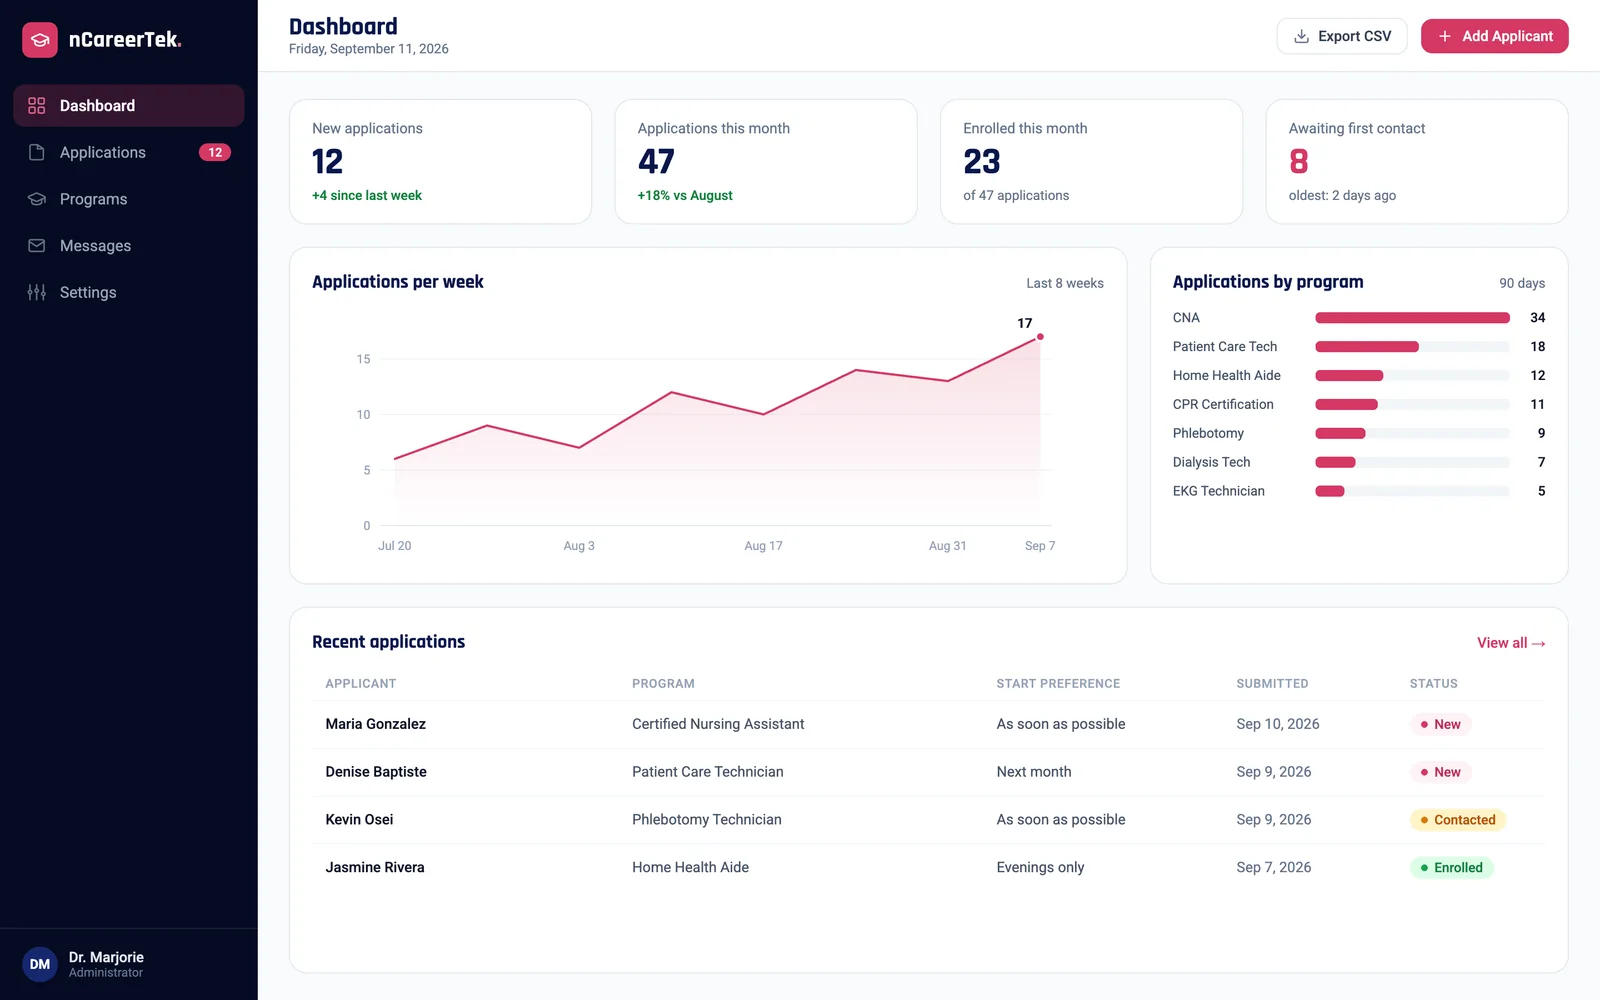Select the Patient Care Tech progress bar
Screen dimensions: 1600x1000
coord(1412,347)
